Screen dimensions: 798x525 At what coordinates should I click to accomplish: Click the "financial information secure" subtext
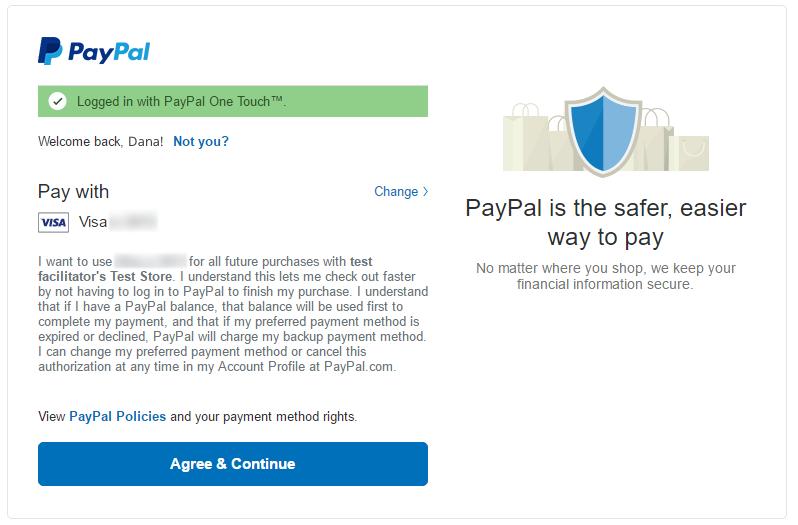605,284
